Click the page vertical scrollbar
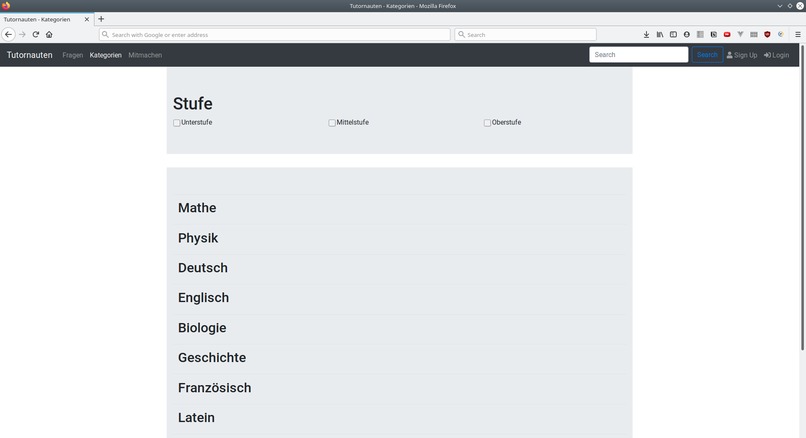The image size is (806, 438). click(802, 198)
